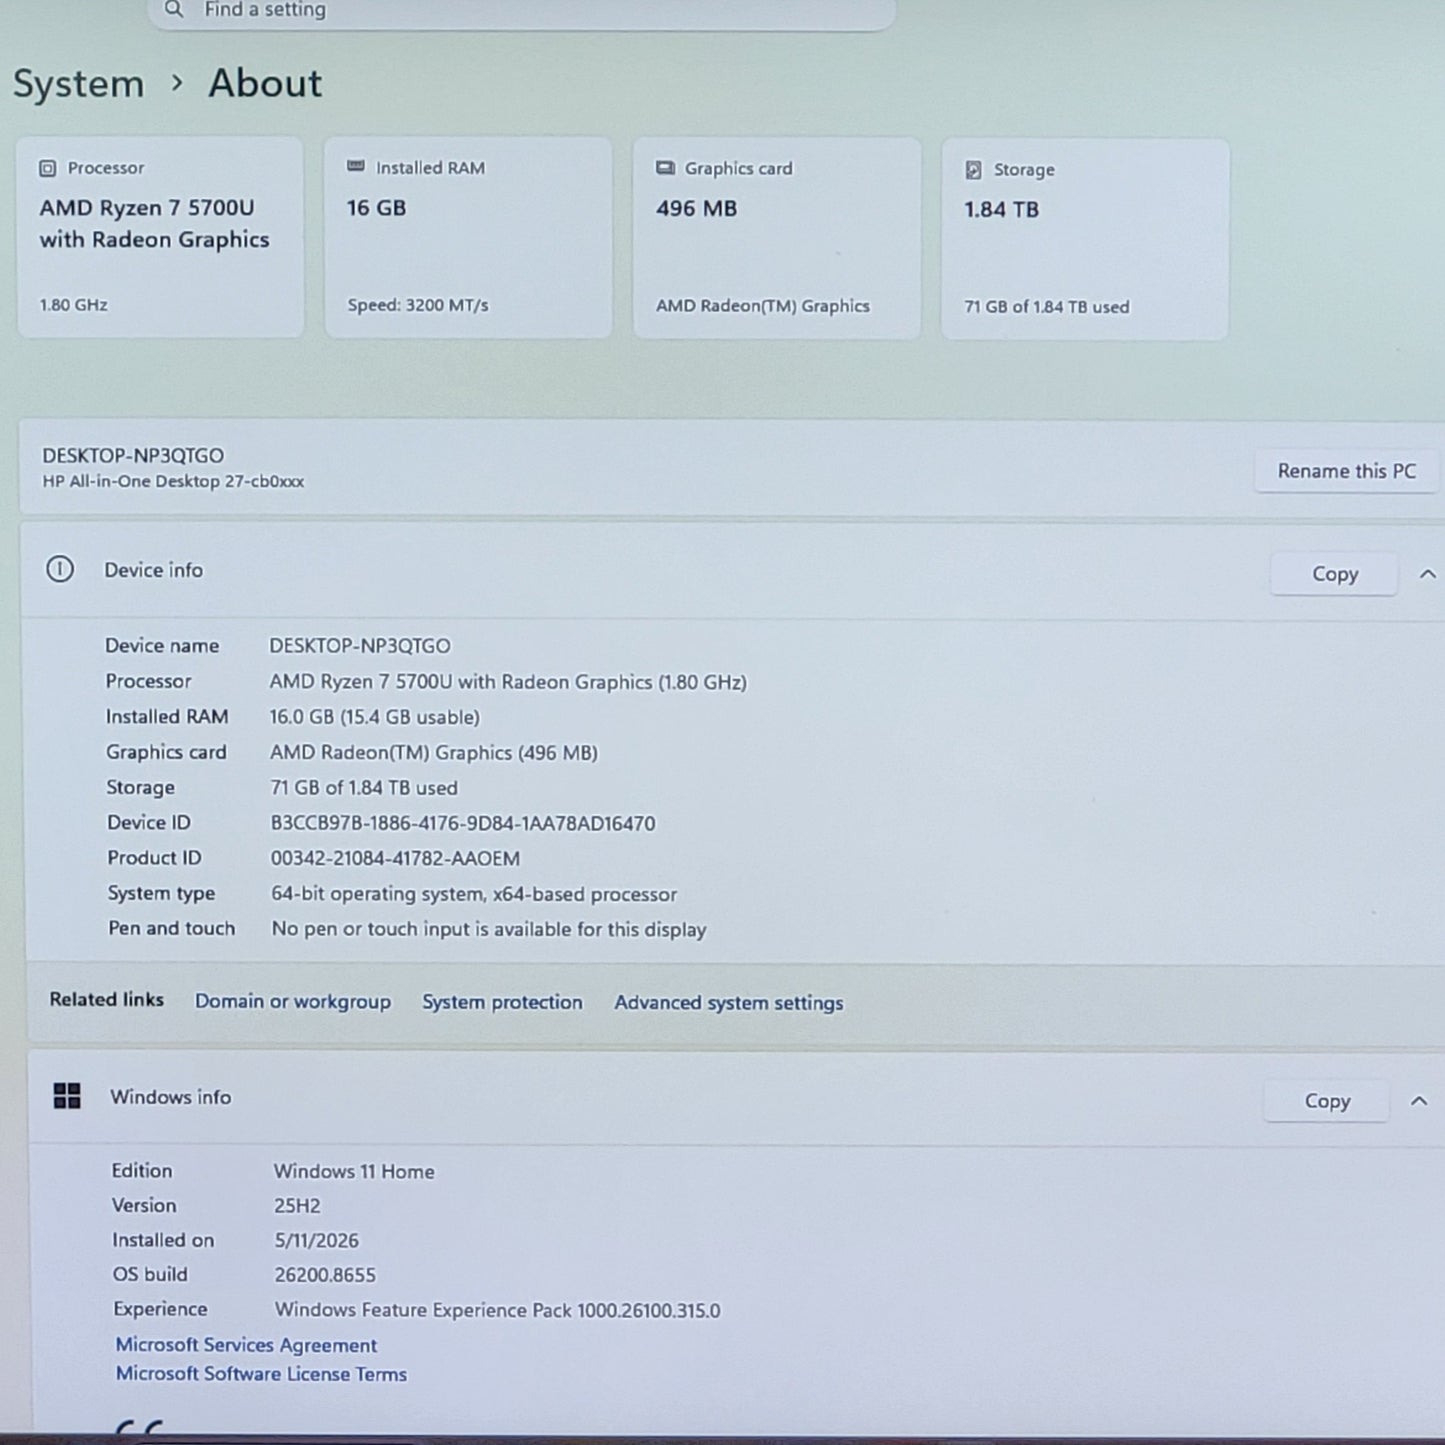Image resolution: width=1445 pixels, height=1445 pixels.
Task: Open Advanced system settings link
Action: coord(729,1003)
